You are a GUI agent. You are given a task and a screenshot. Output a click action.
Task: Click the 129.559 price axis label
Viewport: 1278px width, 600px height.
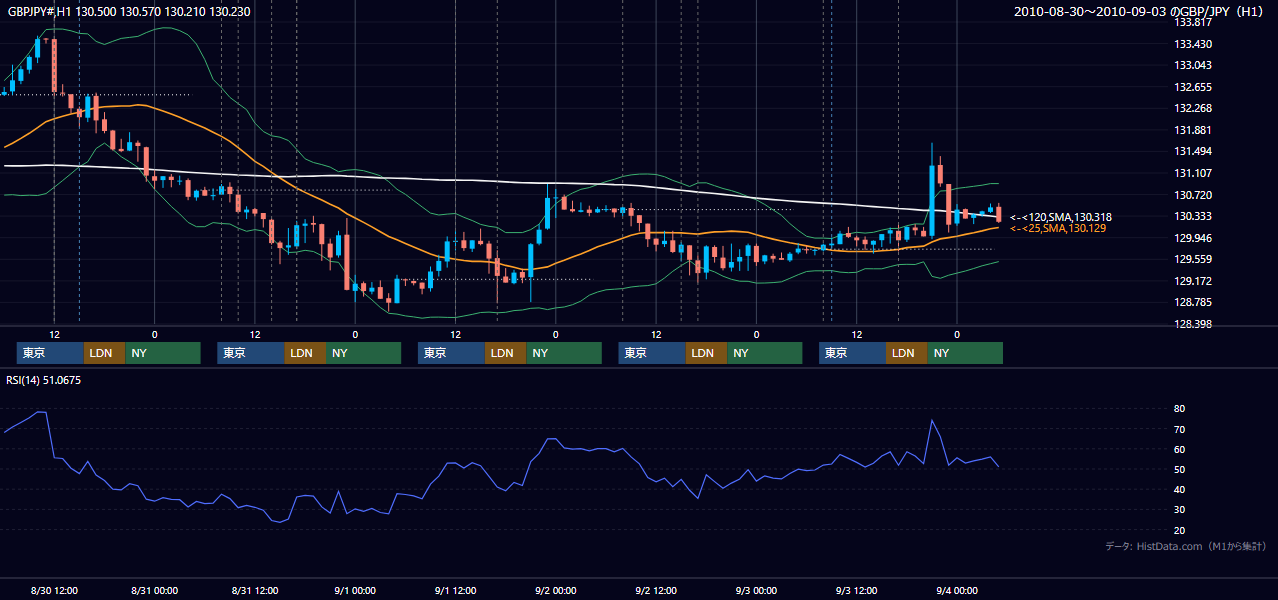[x=1194, y=259]
